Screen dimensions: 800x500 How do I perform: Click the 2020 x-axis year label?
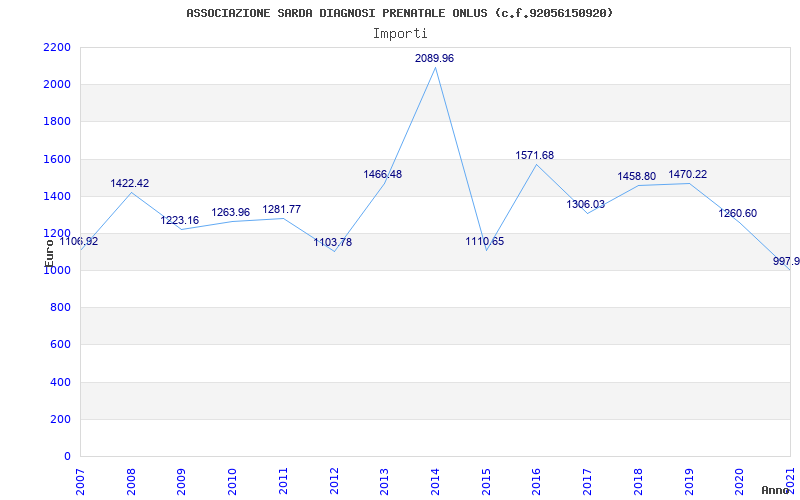click(x=740, y=482)
